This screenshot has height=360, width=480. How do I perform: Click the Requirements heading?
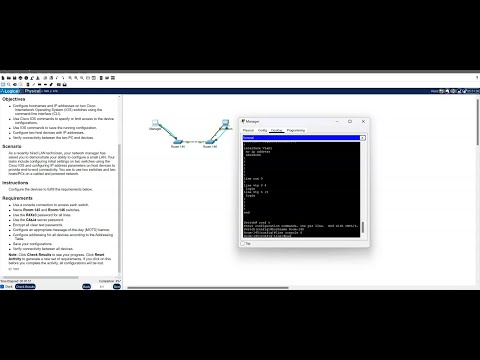[17, 198]
